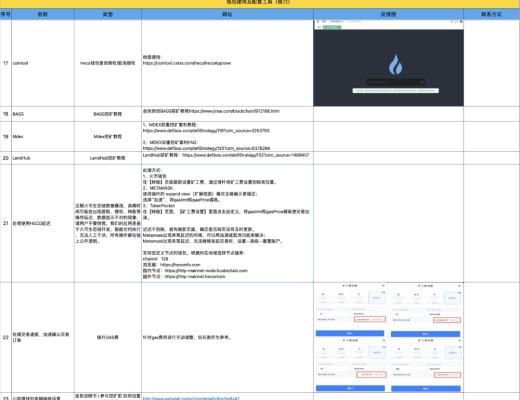Open the cointool.cabx.com hecoApprove URL
Viewport: 520px width, 400px height.
pos(187,63)
